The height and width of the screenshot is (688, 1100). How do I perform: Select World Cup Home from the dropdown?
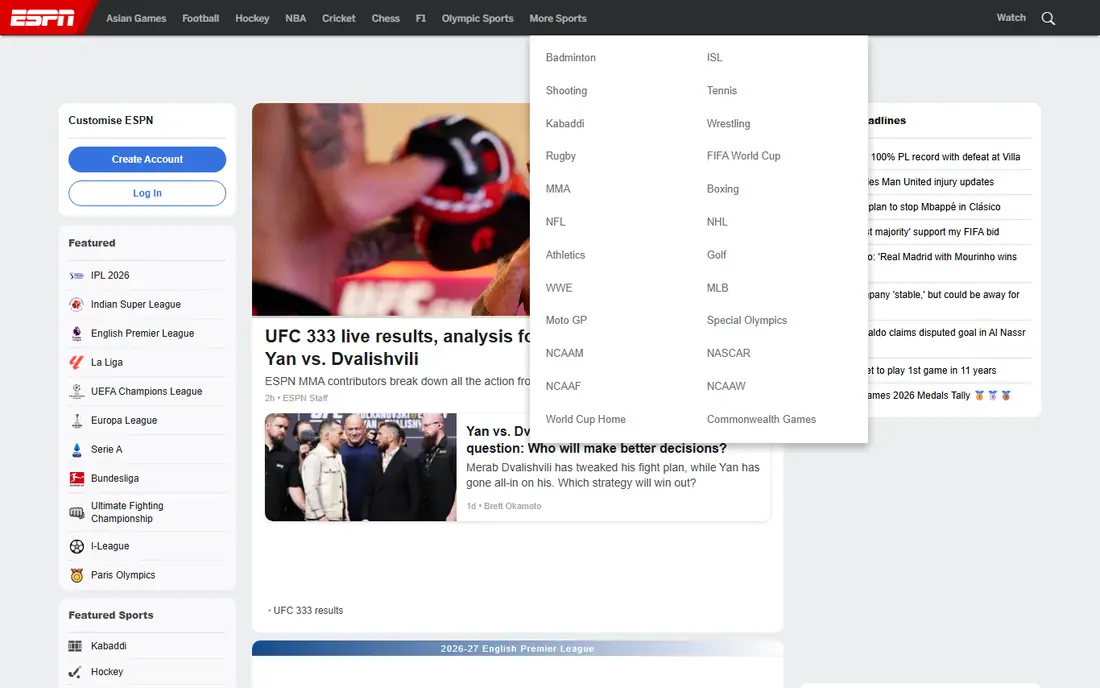coord(586,419)
